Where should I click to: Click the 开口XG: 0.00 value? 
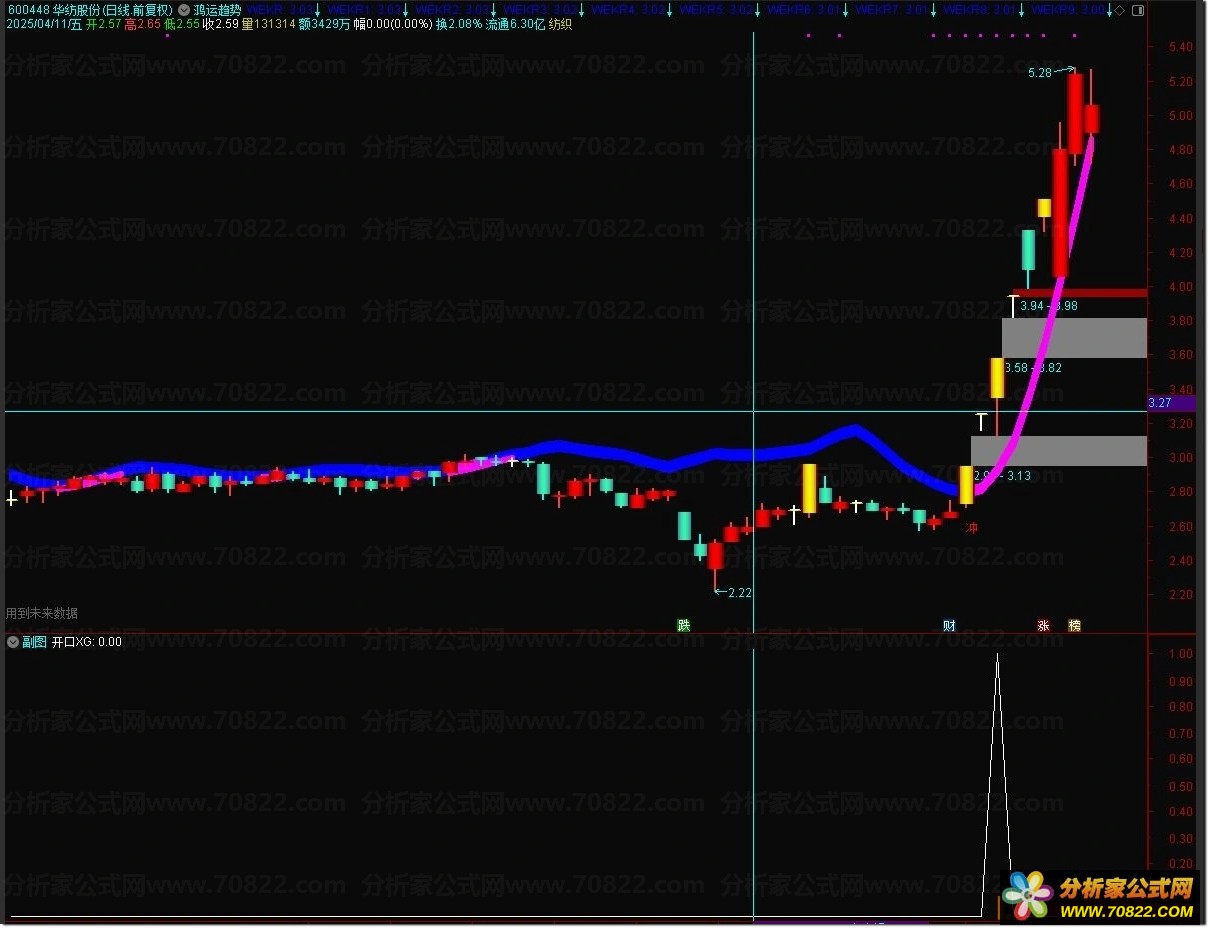[87, 642]
